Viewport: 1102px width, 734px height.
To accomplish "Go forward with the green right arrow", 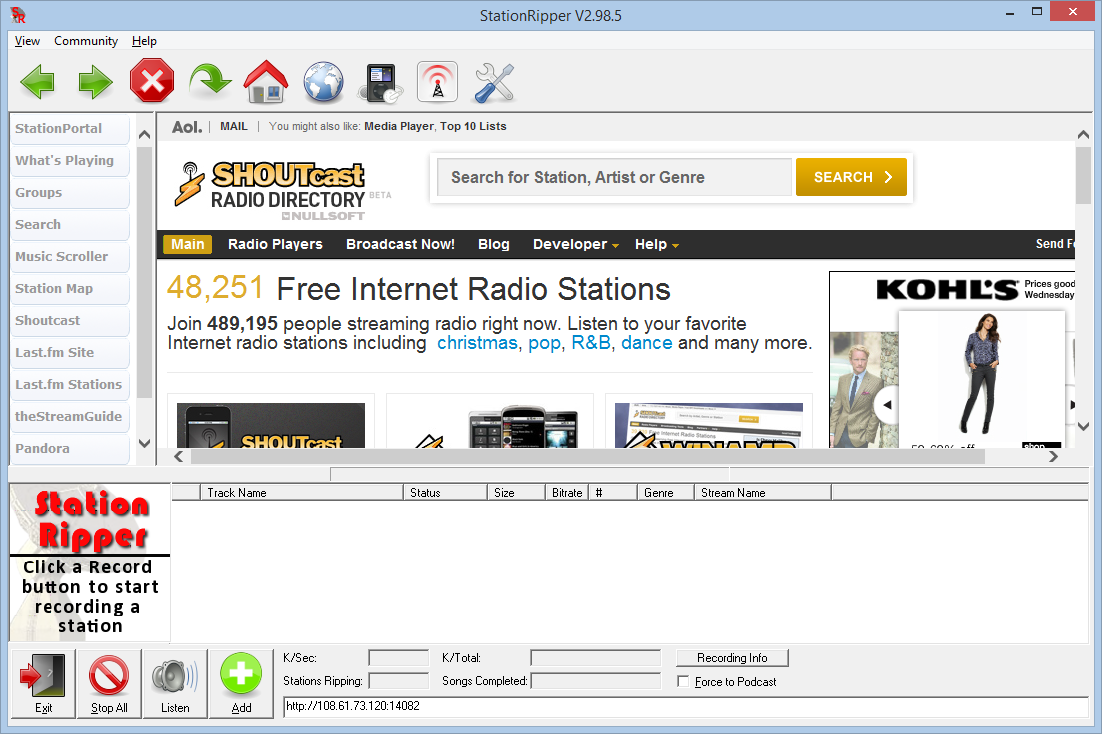I will click(95, 82).
